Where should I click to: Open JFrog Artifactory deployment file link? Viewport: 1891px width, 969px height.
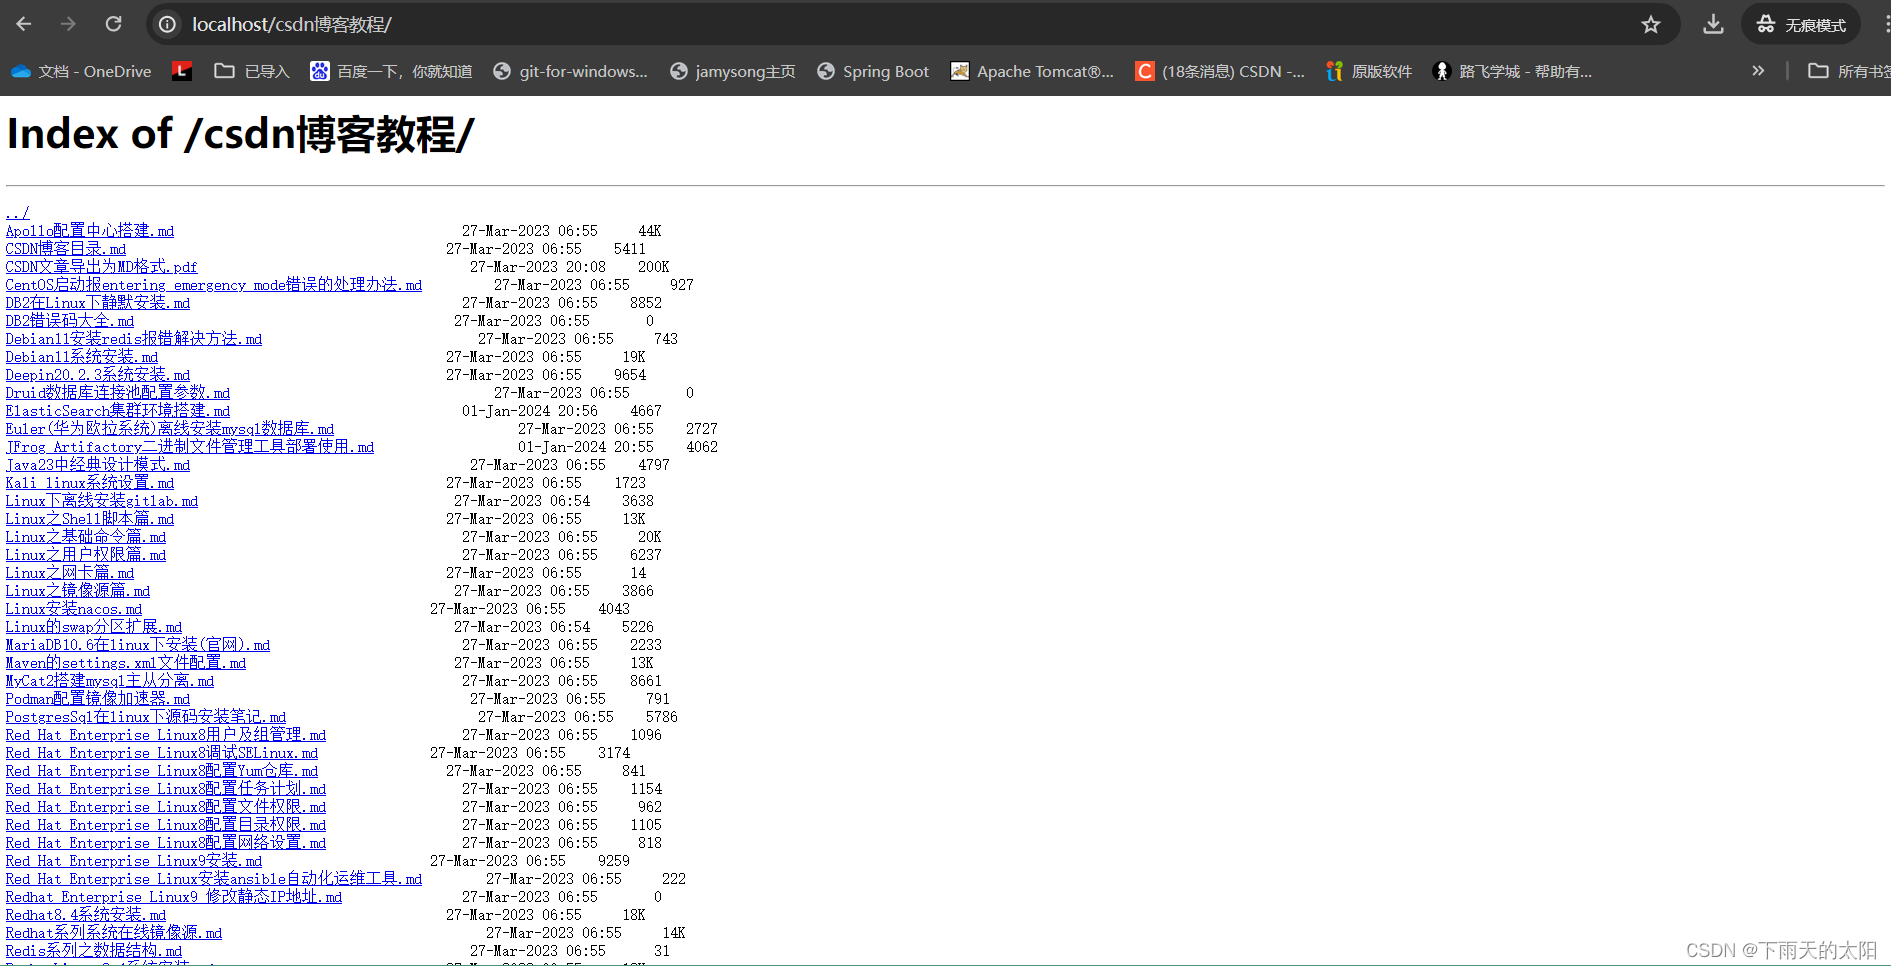tap(190, 447)
